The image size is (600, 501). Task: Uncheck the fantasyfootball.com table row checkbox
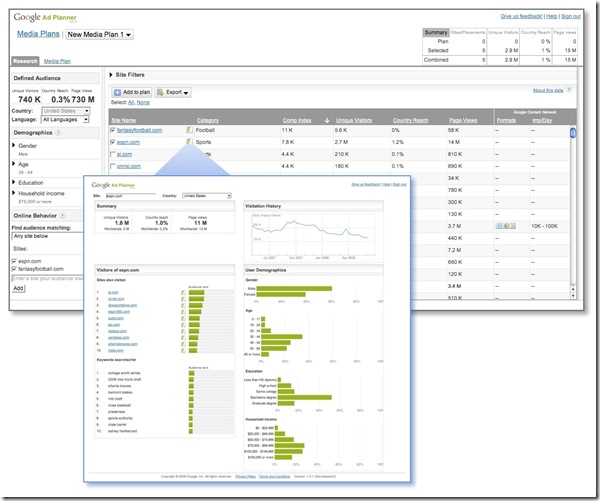112,131
